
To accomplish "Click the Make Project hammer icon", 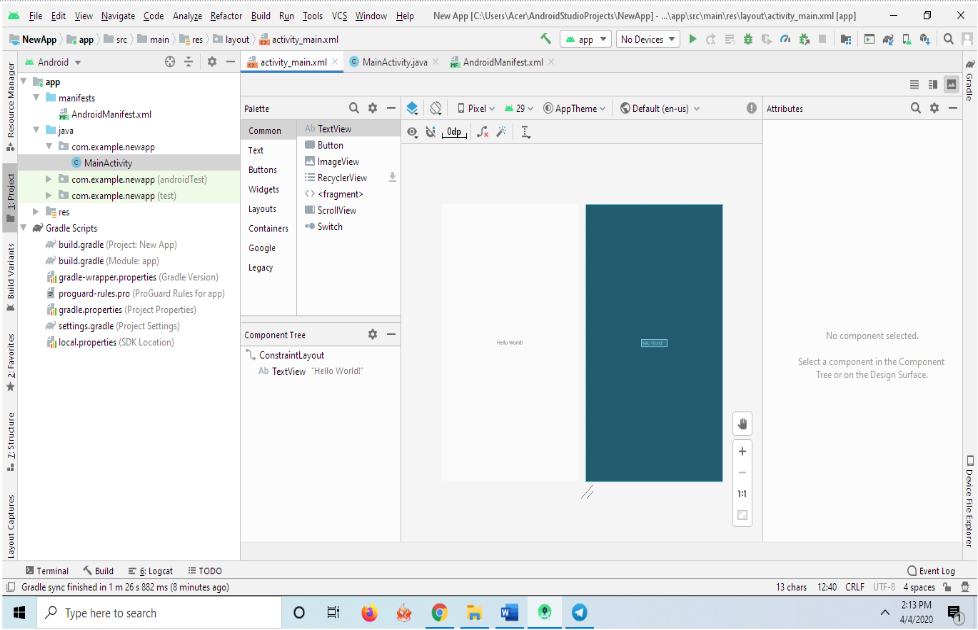I will pos(545,39).
